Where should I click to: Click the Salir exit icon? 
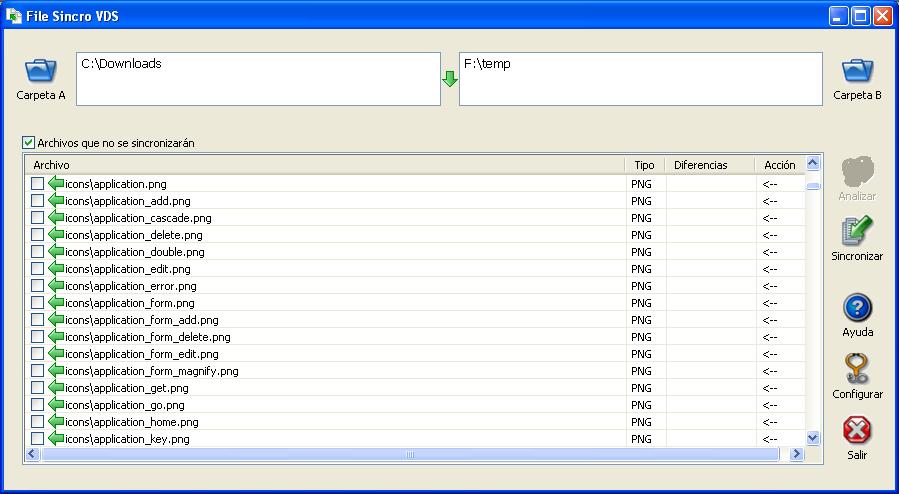click(x=857, y=431)
